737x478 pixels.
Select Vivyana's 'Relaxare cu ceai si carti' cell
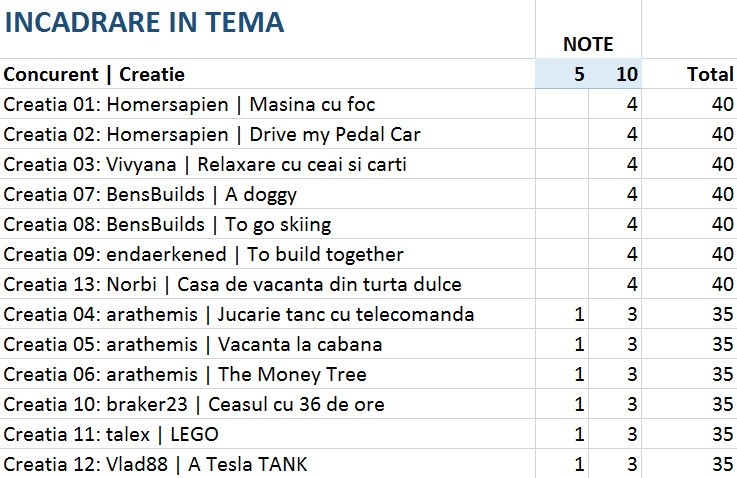pyautogui.click(x=205, y=164)
